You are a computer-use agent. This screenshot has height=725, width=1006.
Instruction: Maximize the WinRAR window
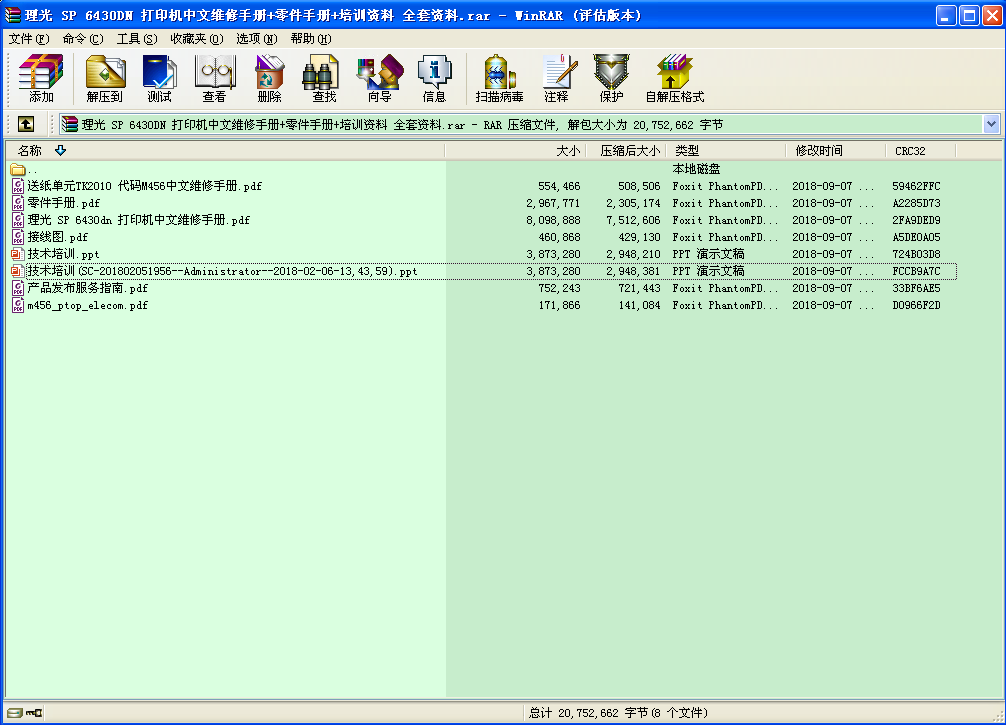969,15
